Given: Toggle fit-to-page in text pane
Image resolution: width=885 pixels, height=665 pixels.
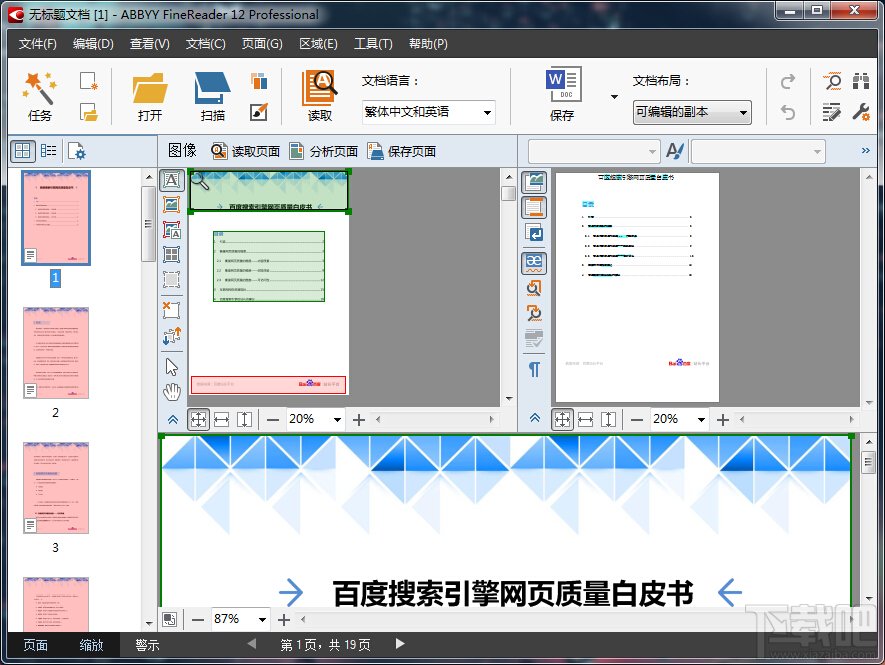Looking at the screenshot, I should pyautogui.click(x=562, y=419).
